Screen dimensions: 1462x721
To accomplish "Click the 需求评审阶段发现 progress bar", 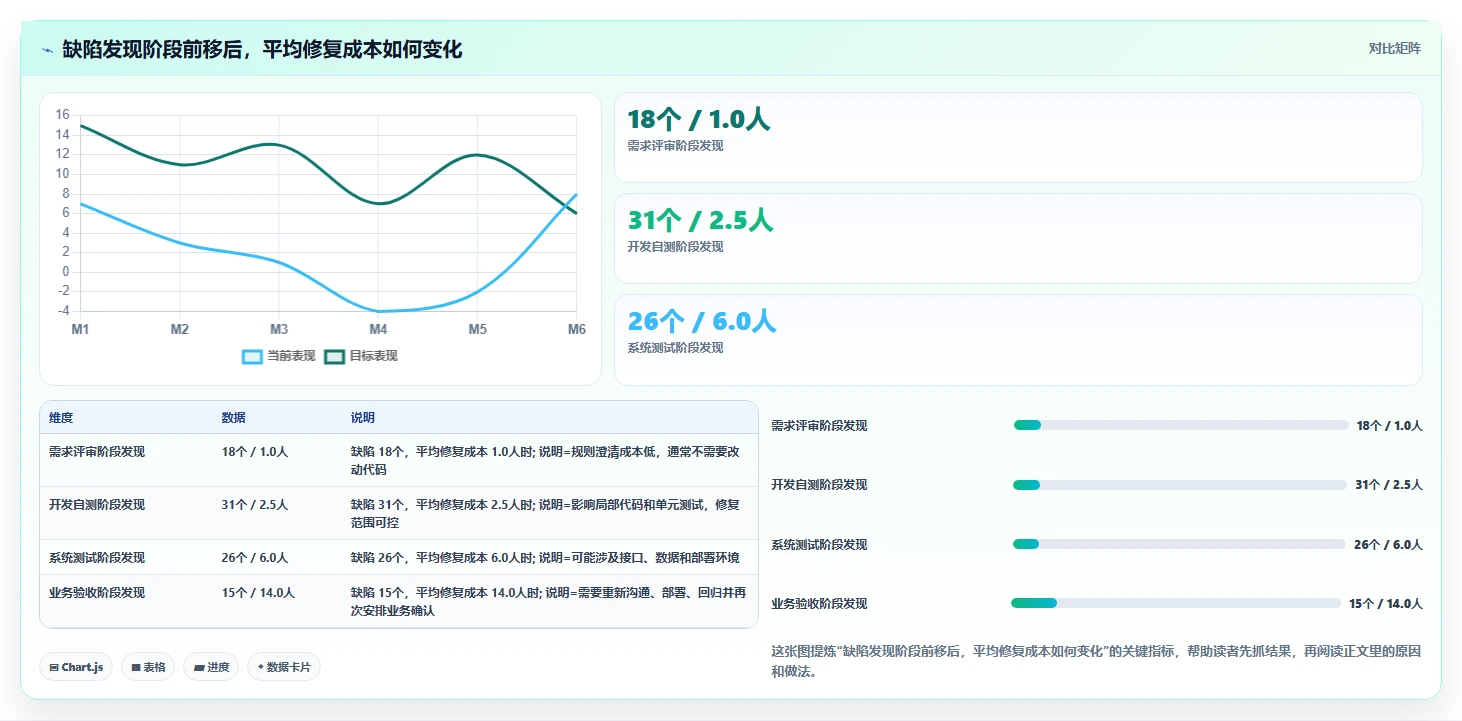I will click(x=1181, y=425).
